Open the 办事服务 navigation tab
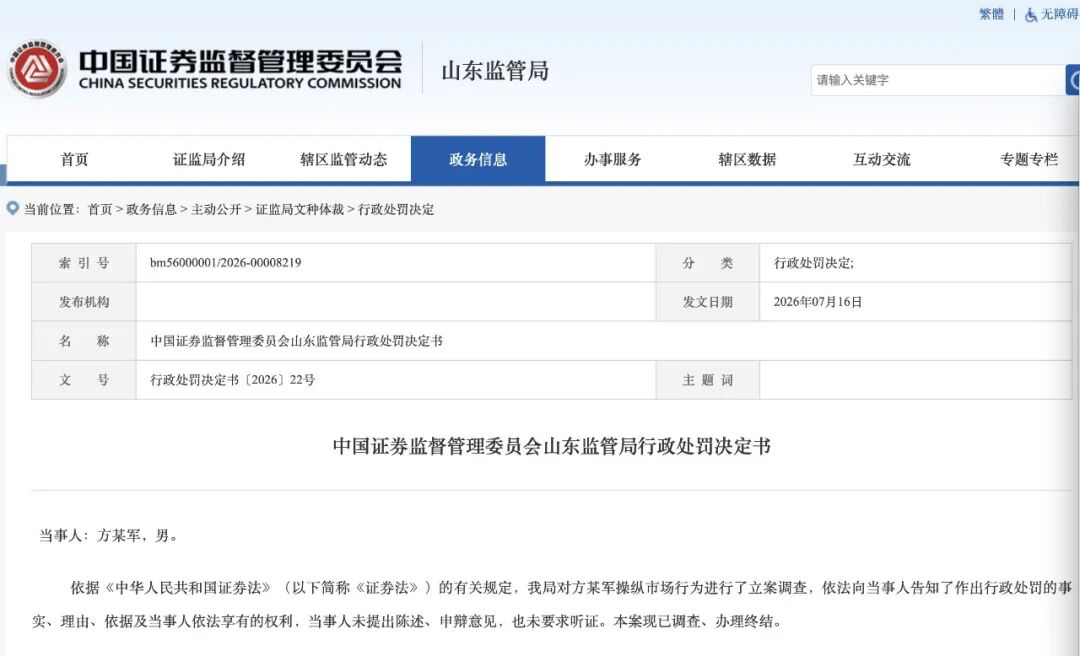The image size is (1080, 656). point(612,159)
